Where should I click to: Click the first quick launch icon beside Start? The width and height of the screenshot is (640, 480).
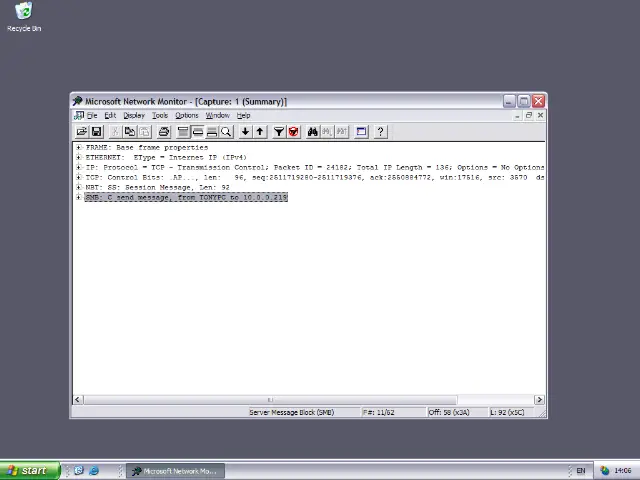79,470
